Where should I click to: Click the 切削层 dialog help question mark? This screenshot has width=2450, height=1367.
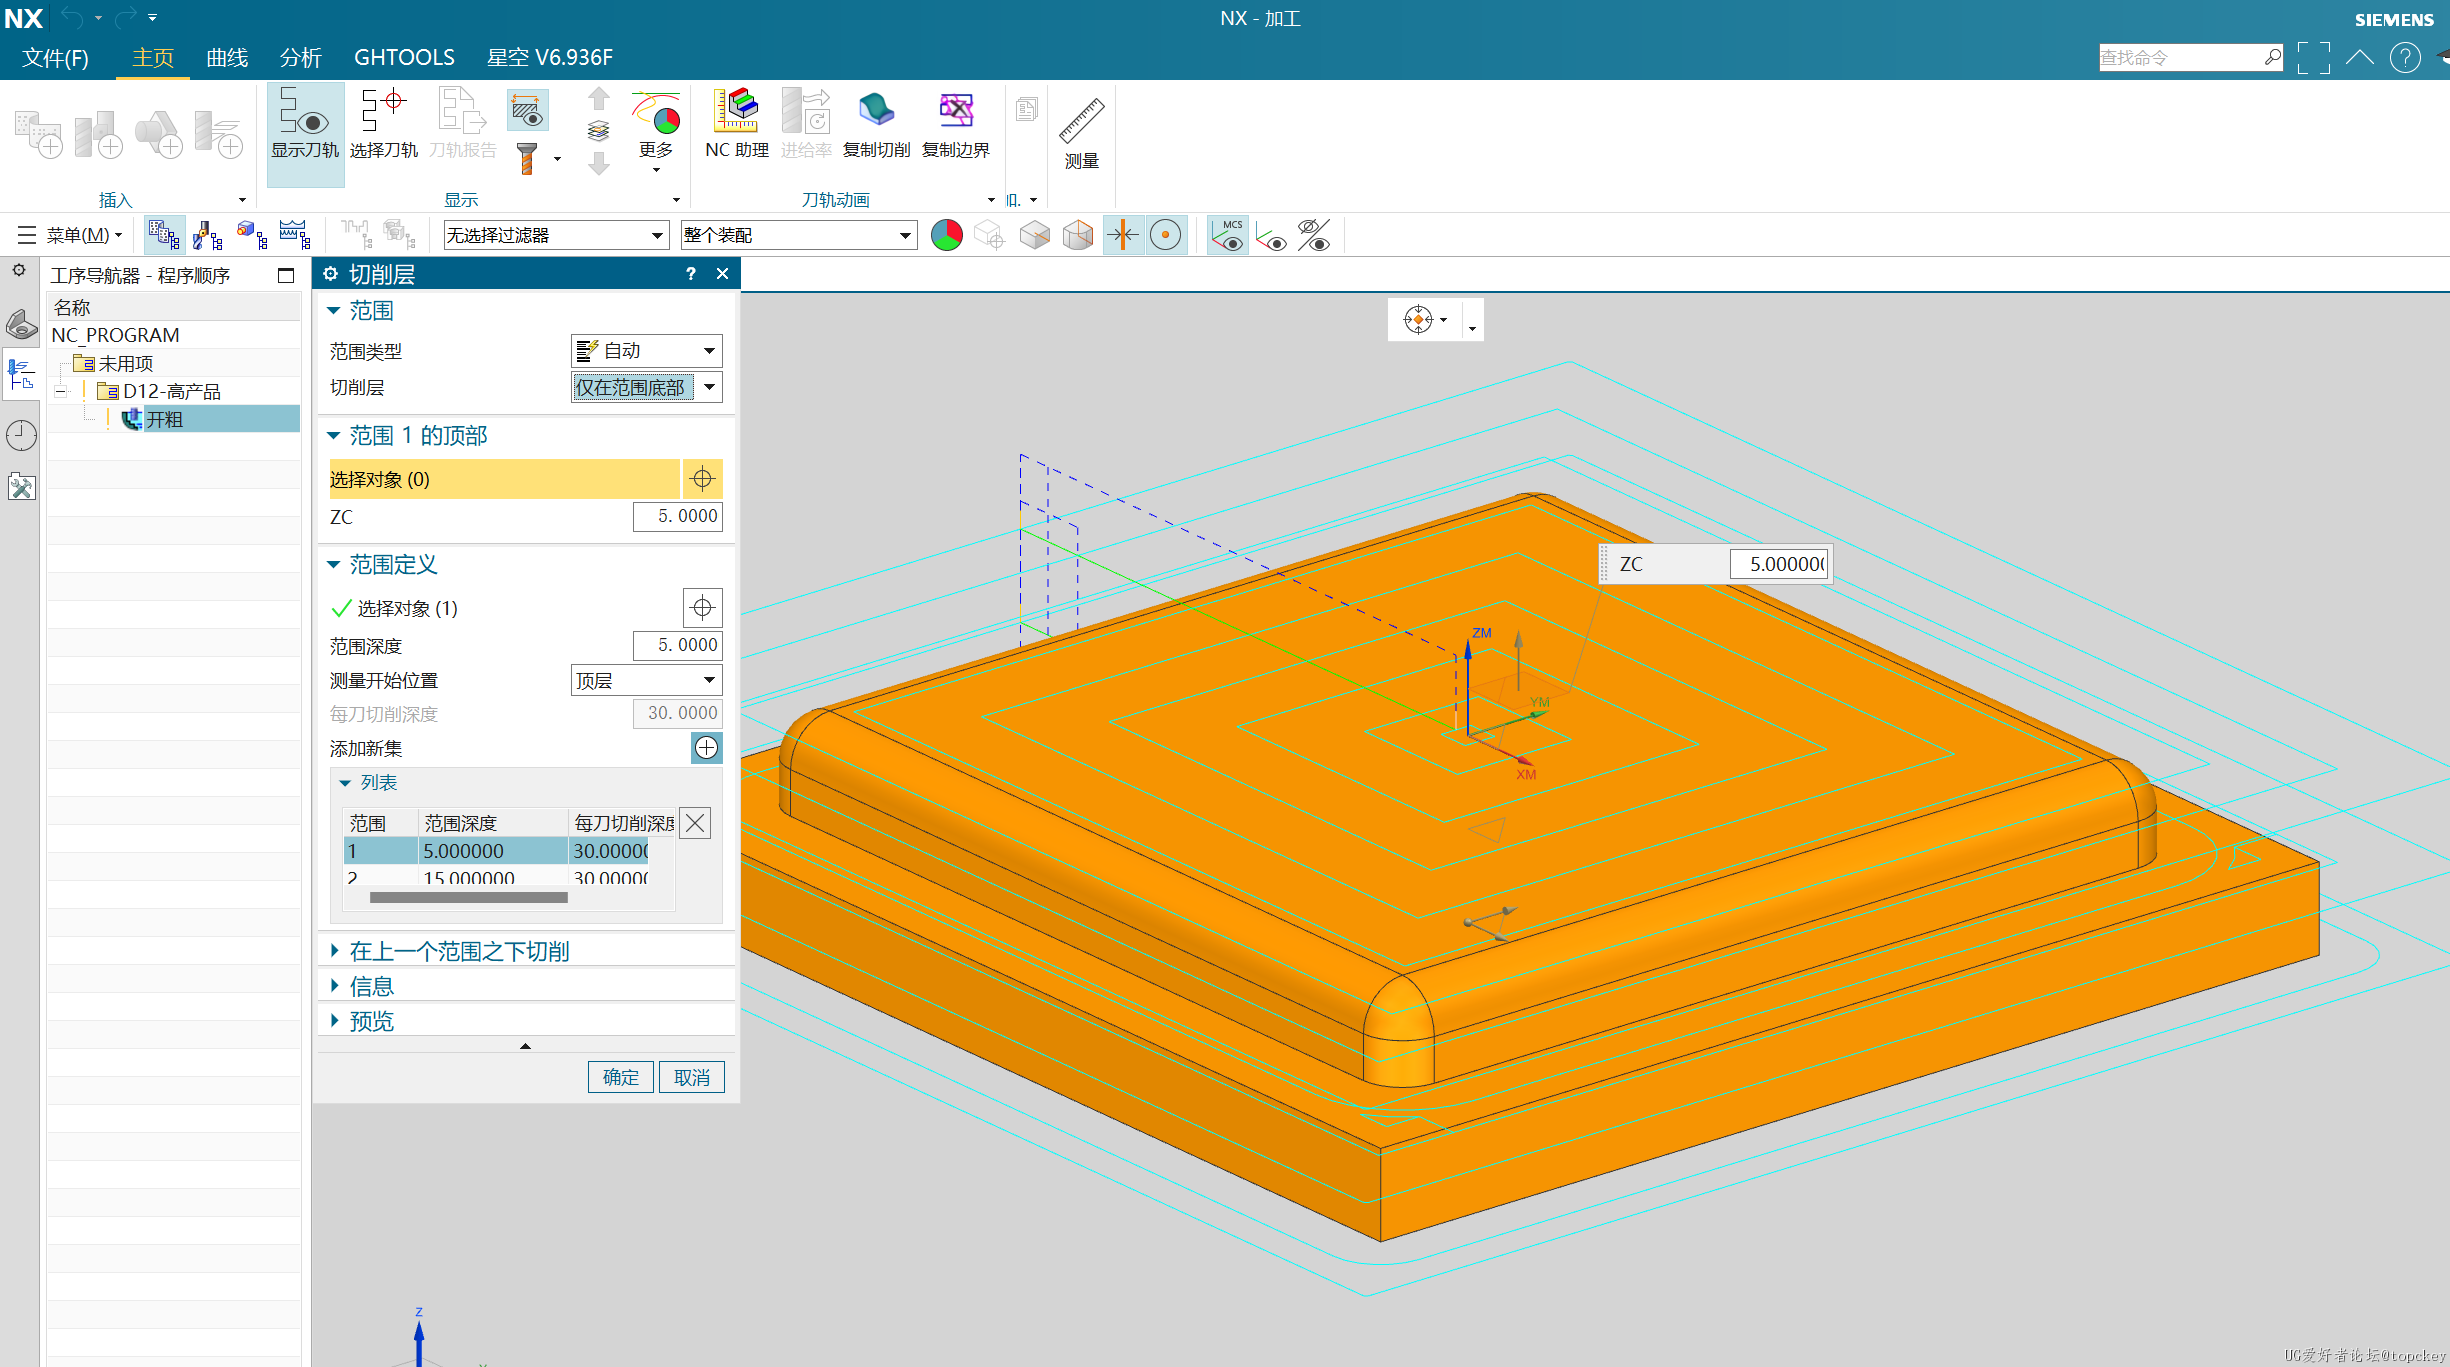tap(690, 274)
